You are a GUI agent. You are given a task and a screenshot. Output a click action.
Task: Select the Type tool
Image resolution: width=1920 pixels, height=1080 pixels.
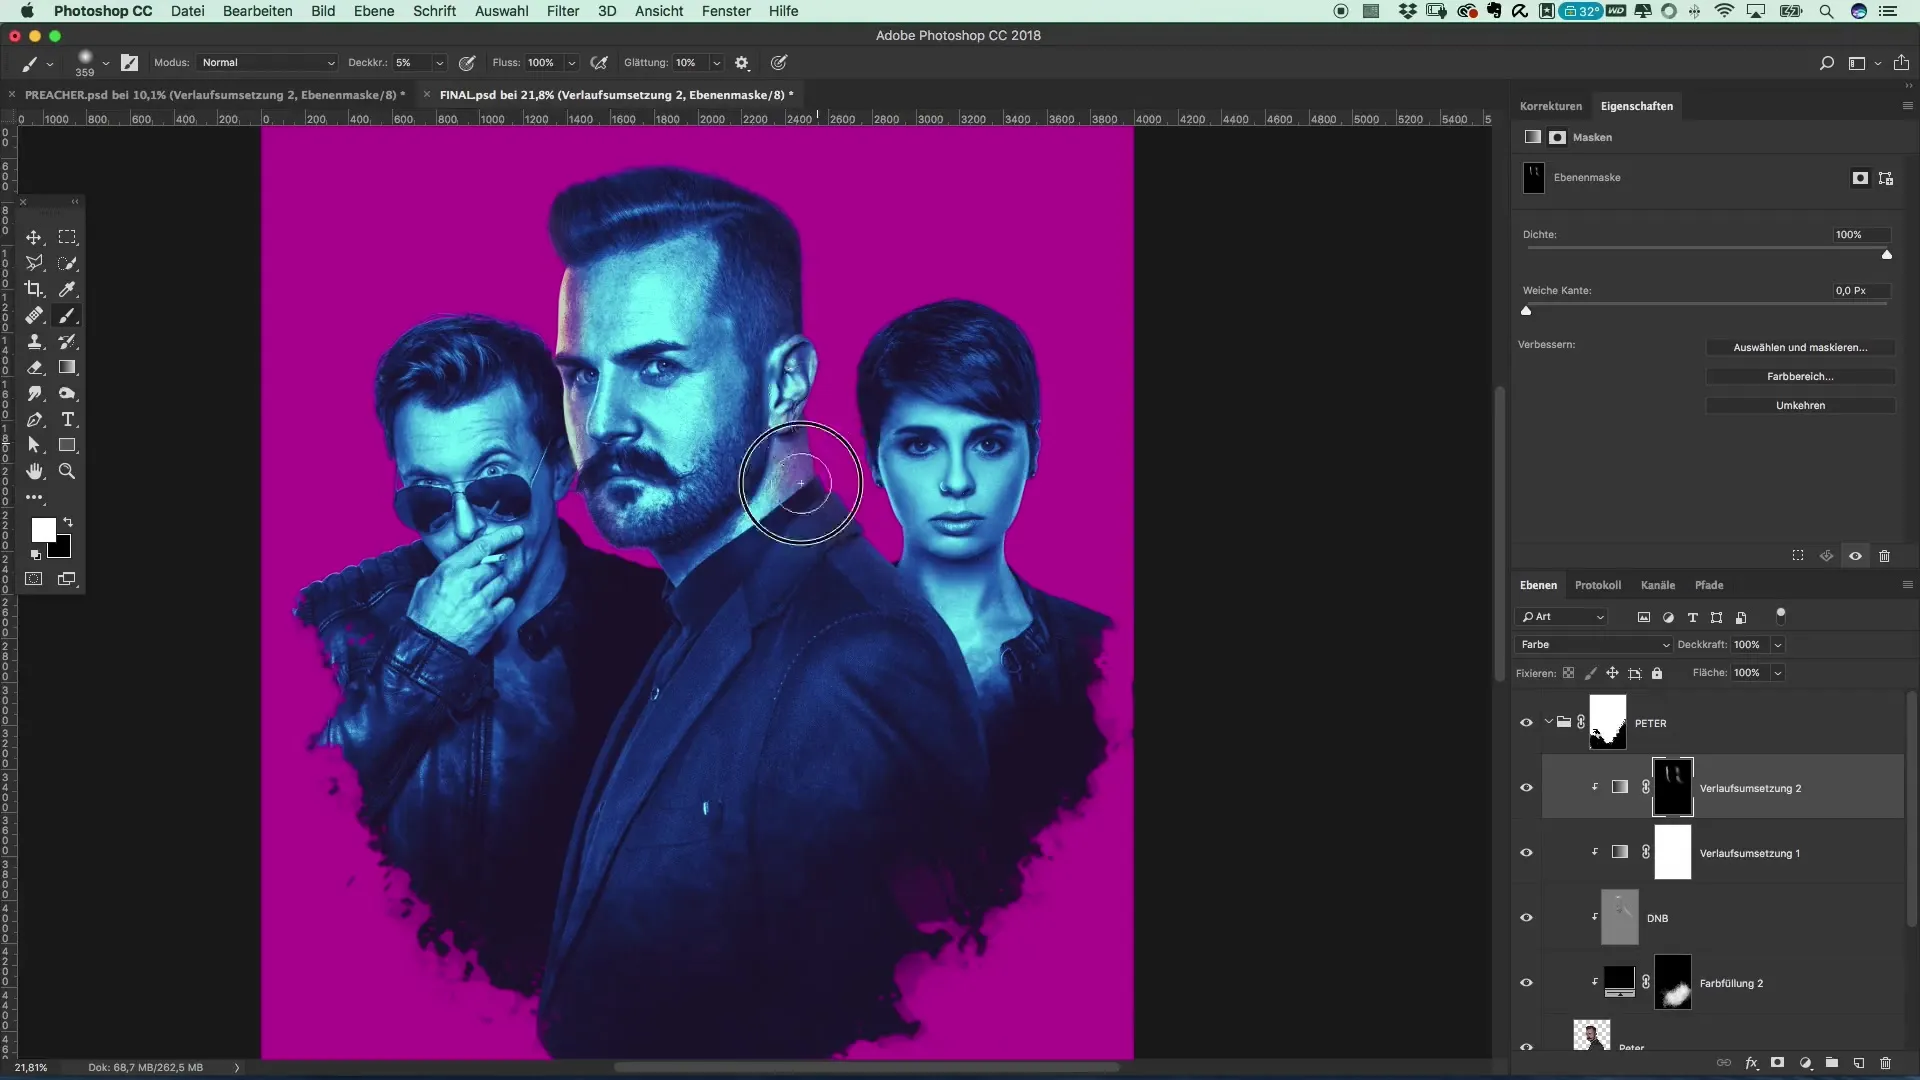67,419
